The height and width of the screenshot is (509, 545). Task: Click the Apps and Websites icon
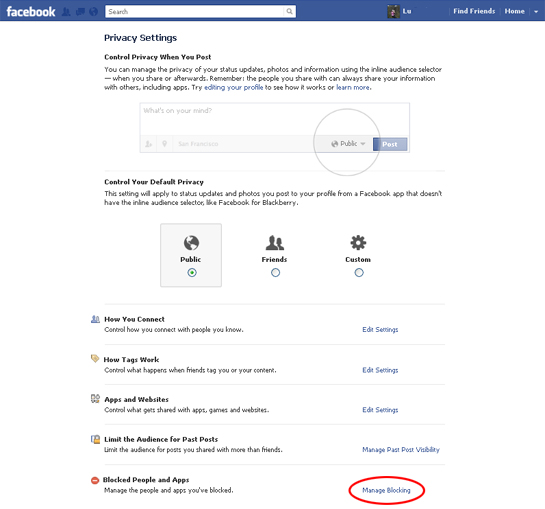coord(95,398)
